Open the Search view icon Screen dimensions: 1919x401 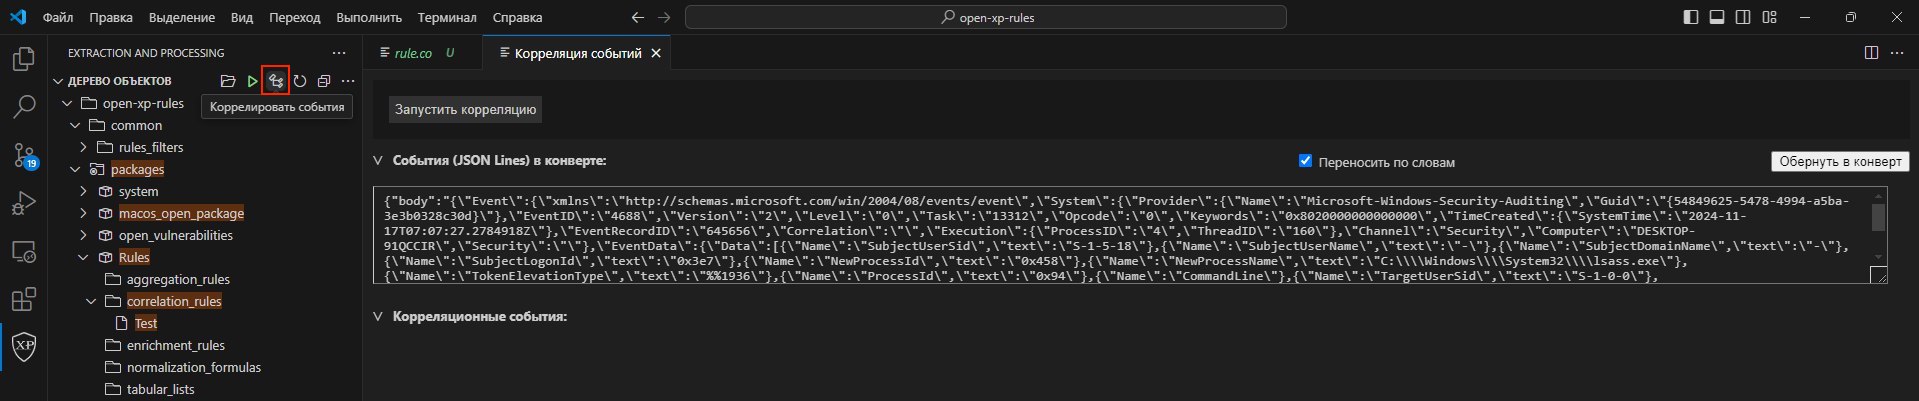click(x=24, y=107)
